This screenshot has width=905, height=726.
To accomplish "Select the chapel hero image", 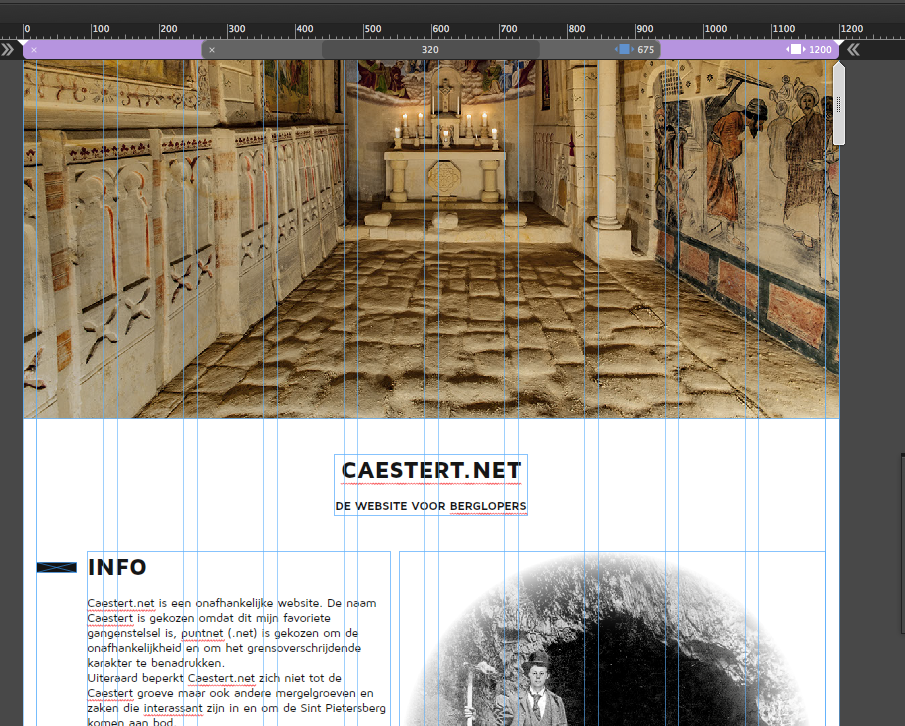I will (x=431, y=238).
